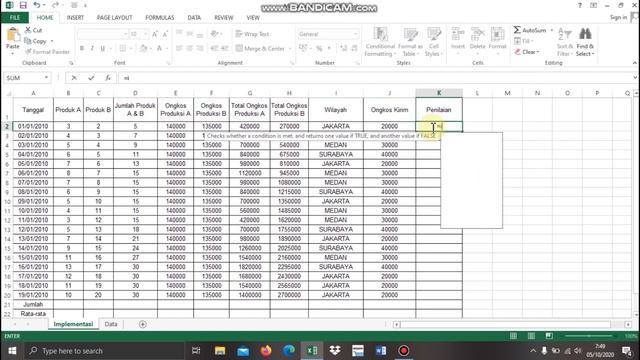This screenshot has height=360, width=640.
Task: Expand the Clipboard group dialog launcher
Action: click(x=71, y=63)
